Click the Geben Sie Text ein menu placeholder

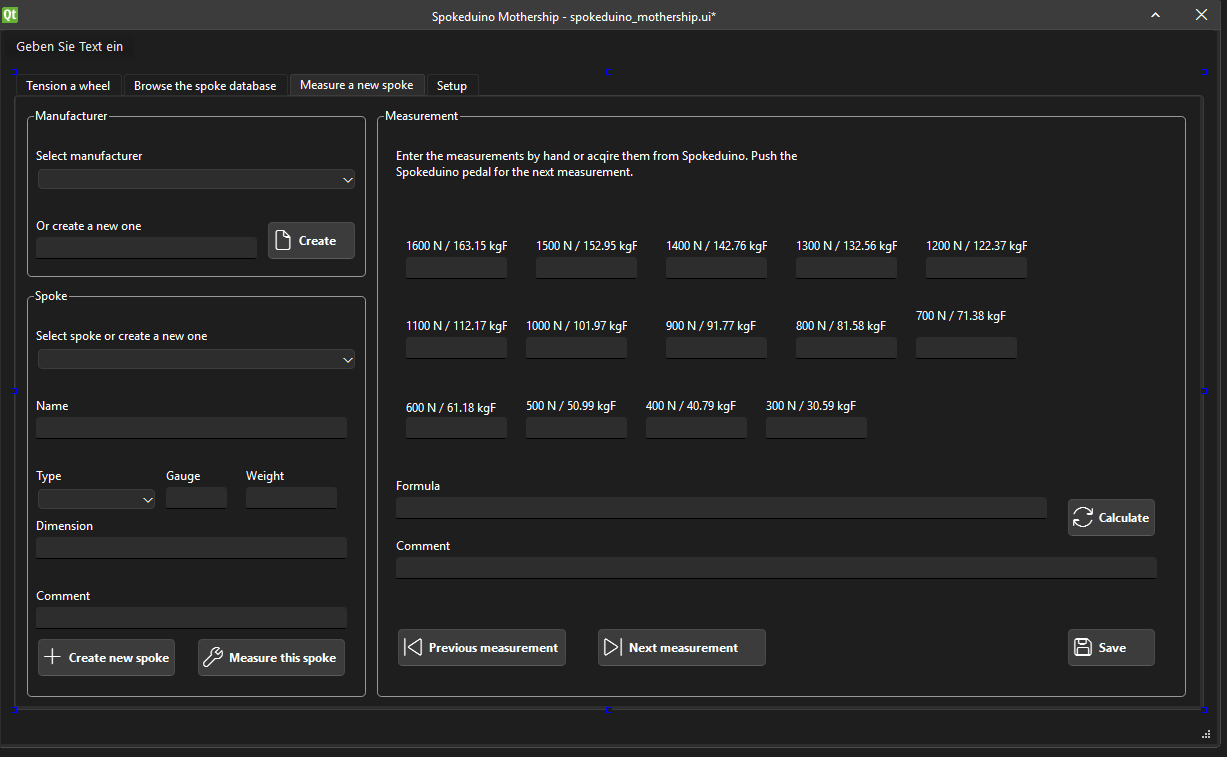(x=70, y=46)
